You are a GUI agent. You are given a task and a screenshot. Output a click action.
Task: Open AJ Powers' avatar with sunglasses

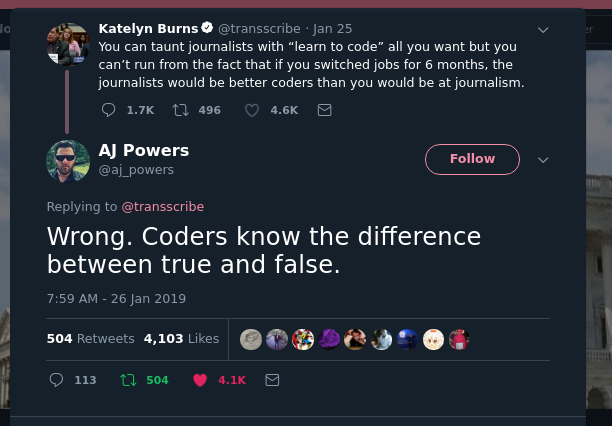[68, 161]
